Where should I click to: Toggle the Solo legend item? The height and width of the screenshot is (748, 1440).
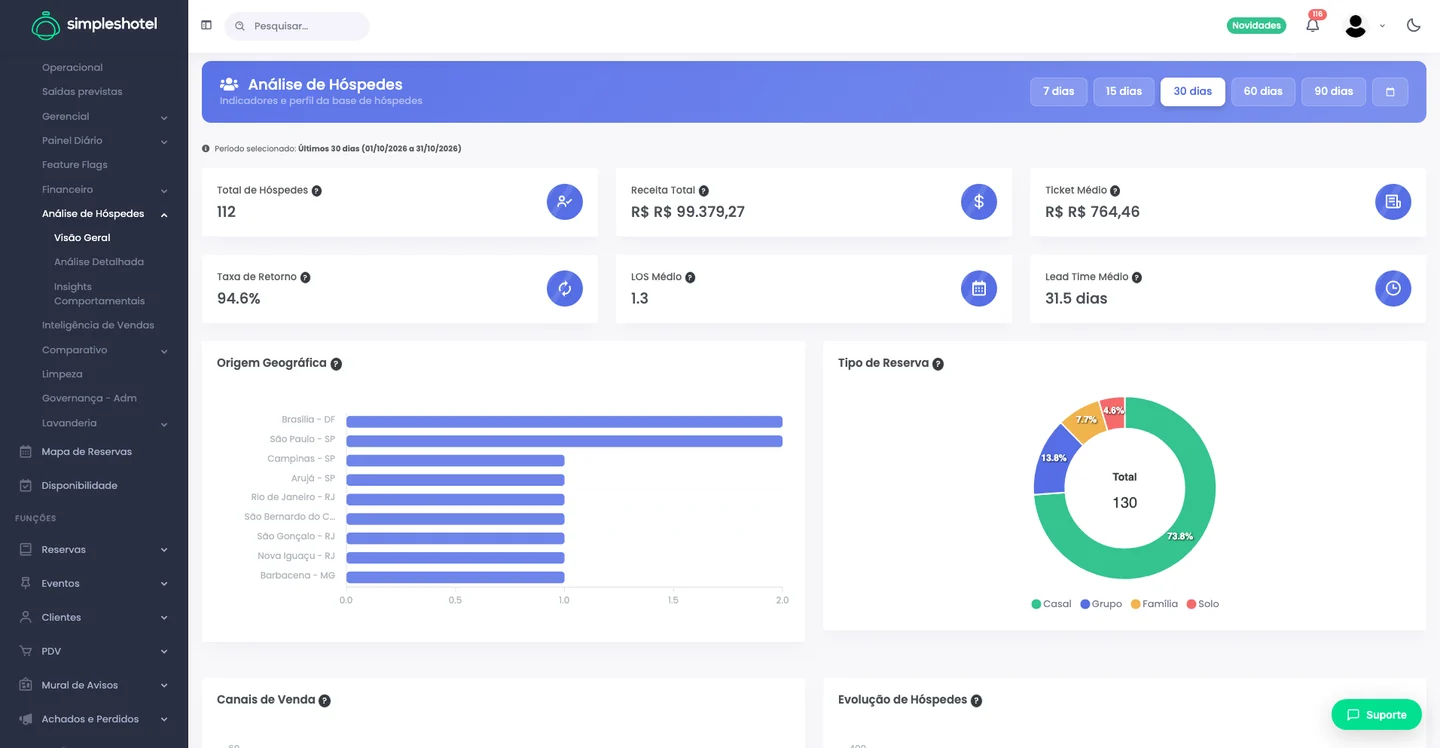coord(1203,604)
